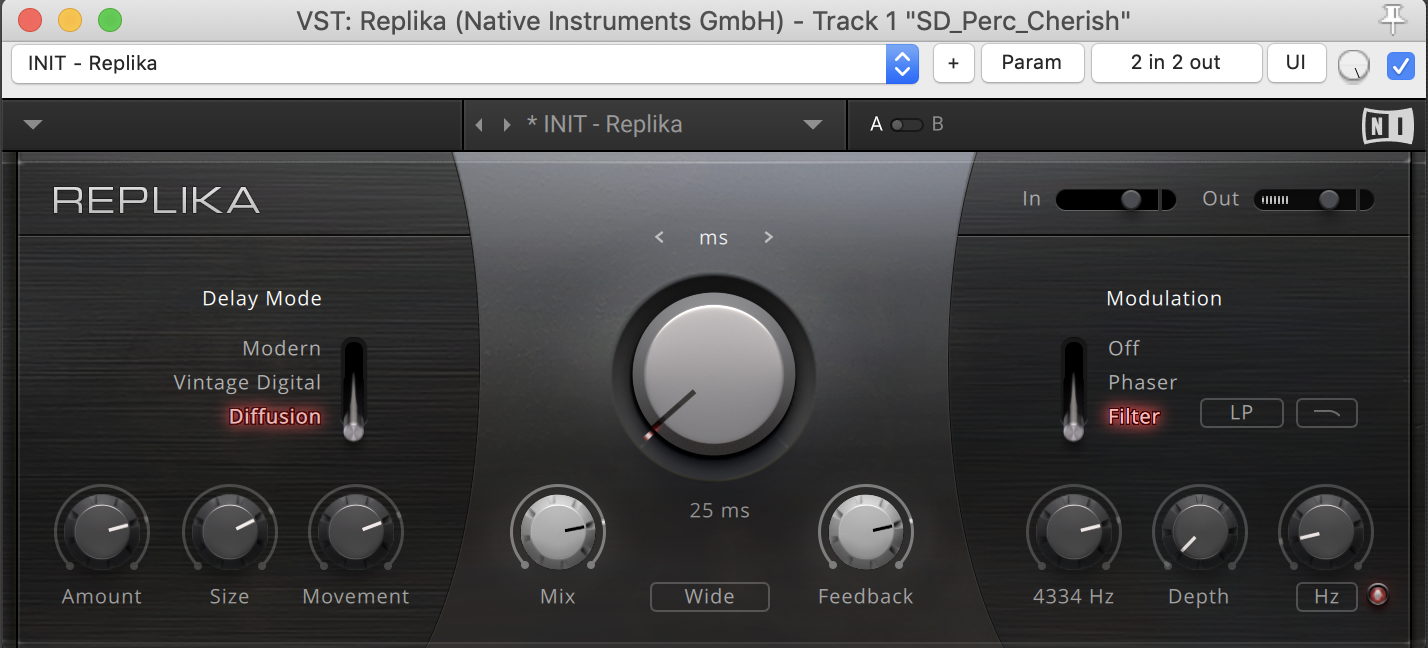This screenshot has width=1428, height=648.
Task: Click the Size knob
Action: coord(229,531)
